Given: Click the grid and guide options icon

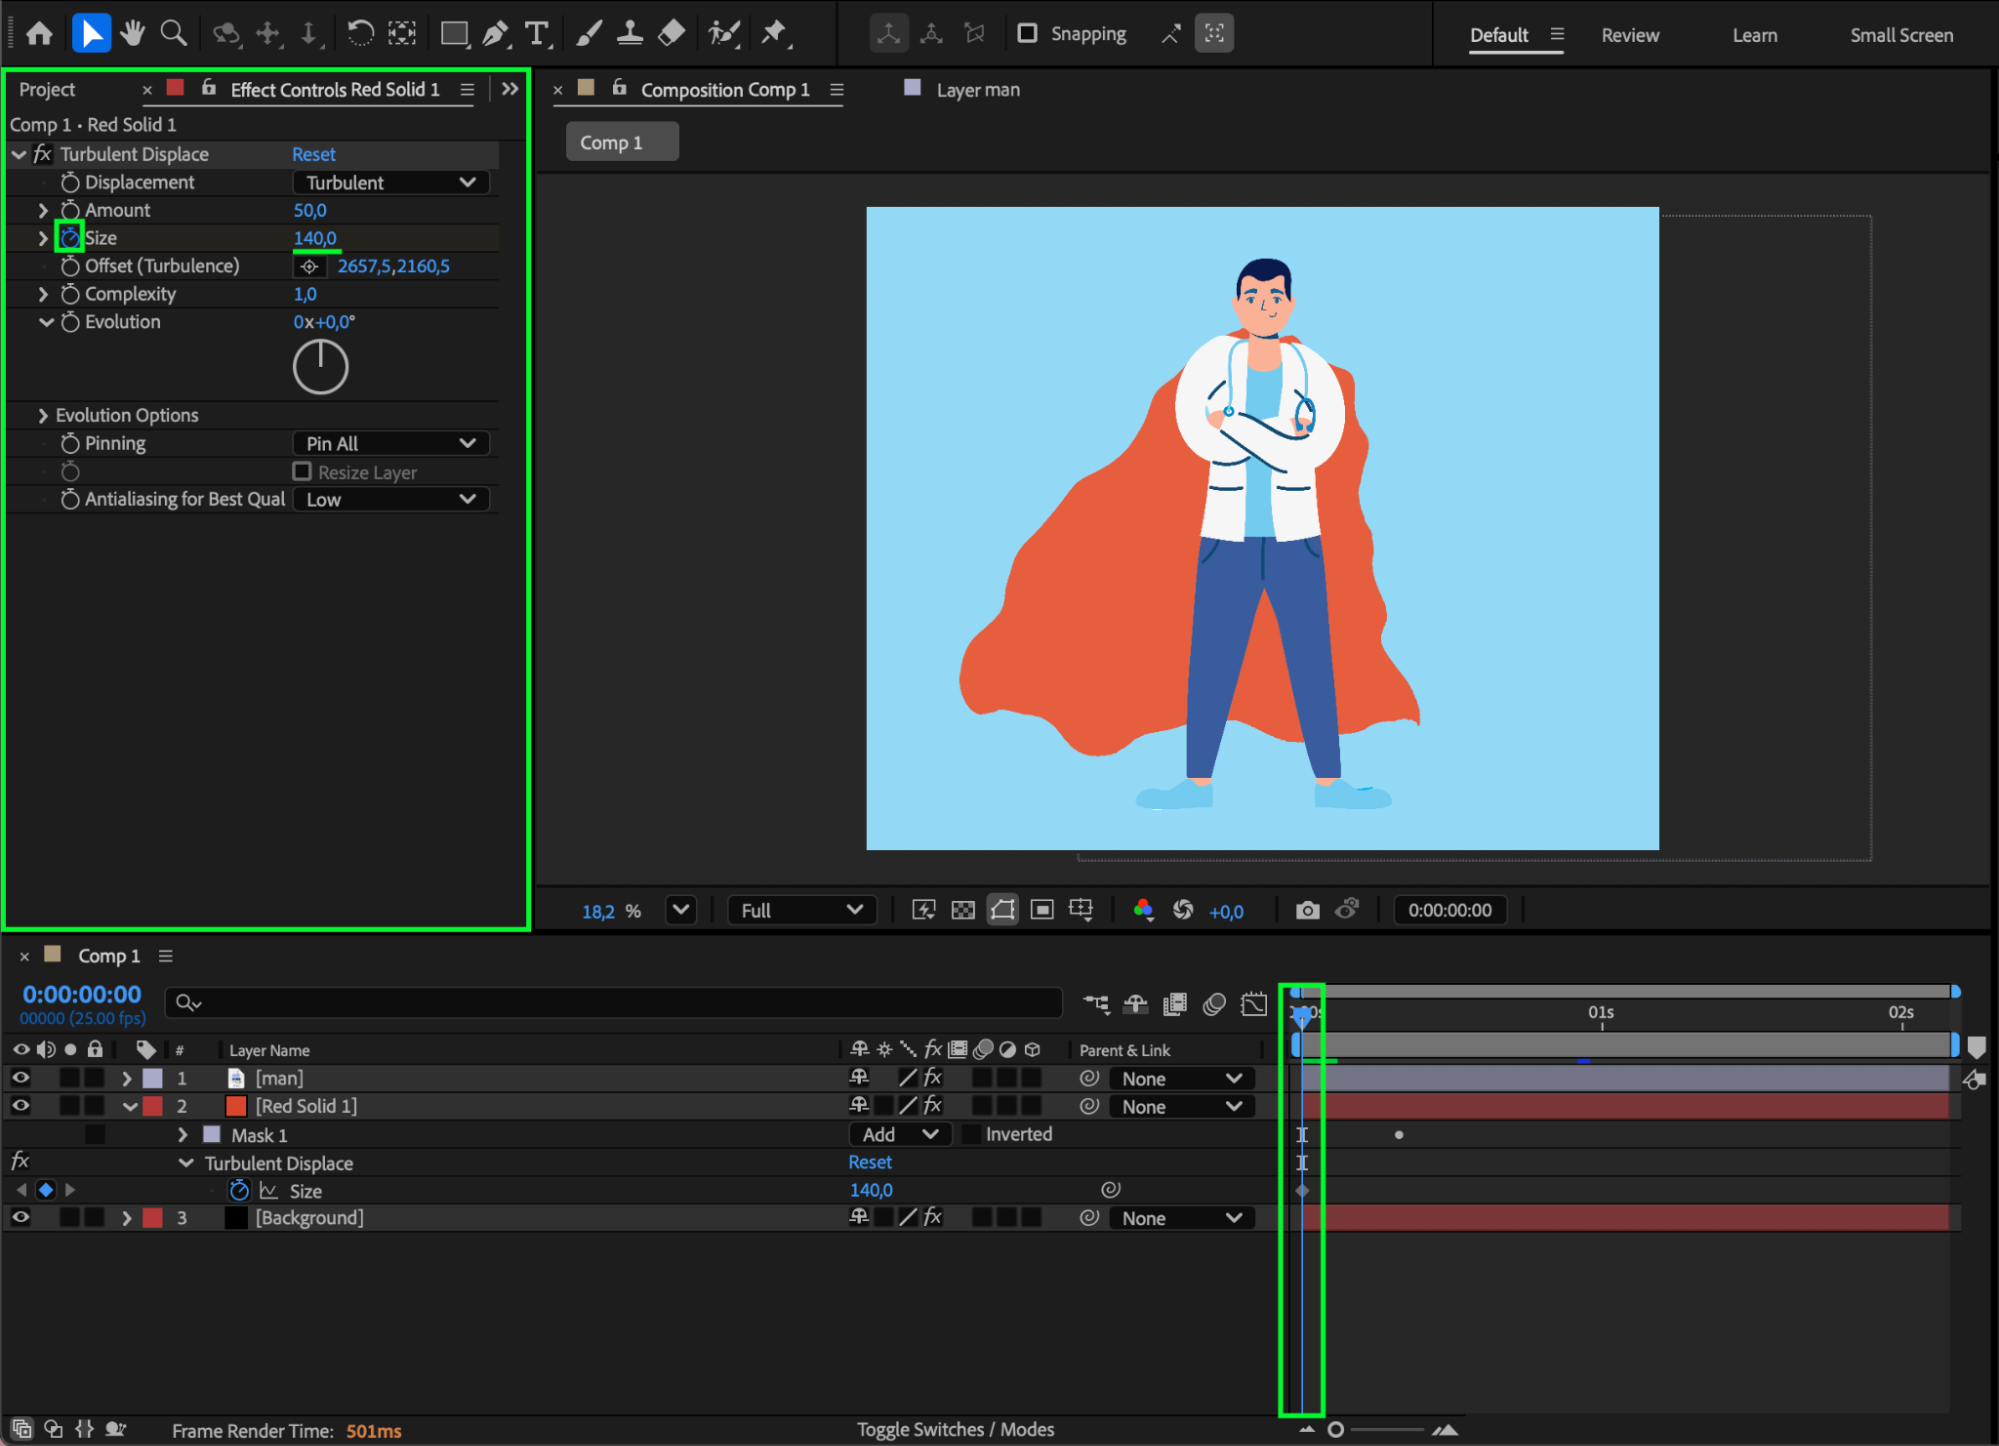Looking at the screenshot, I should pos(1081,910).
